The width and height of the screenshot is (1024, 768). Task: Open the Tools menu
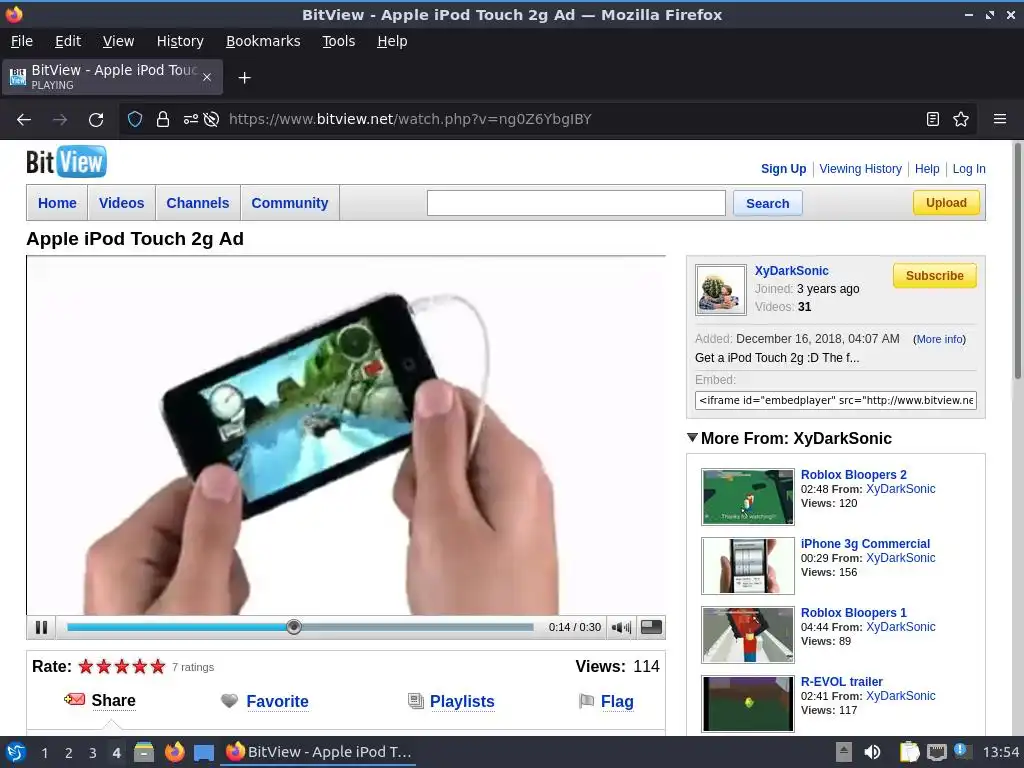[338, 41]
